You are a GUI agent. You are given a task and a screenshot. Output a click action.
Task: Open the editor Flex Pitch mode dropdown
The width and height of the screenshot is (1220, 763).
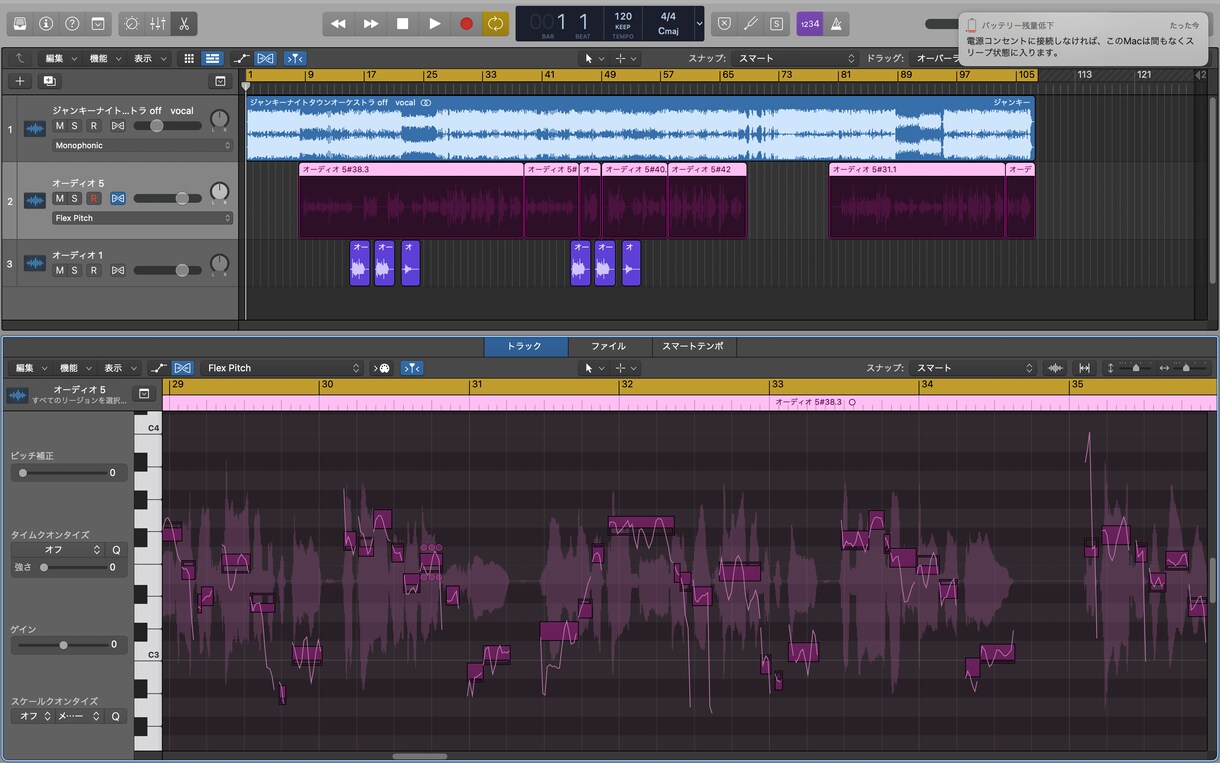[x=284, y=368]
